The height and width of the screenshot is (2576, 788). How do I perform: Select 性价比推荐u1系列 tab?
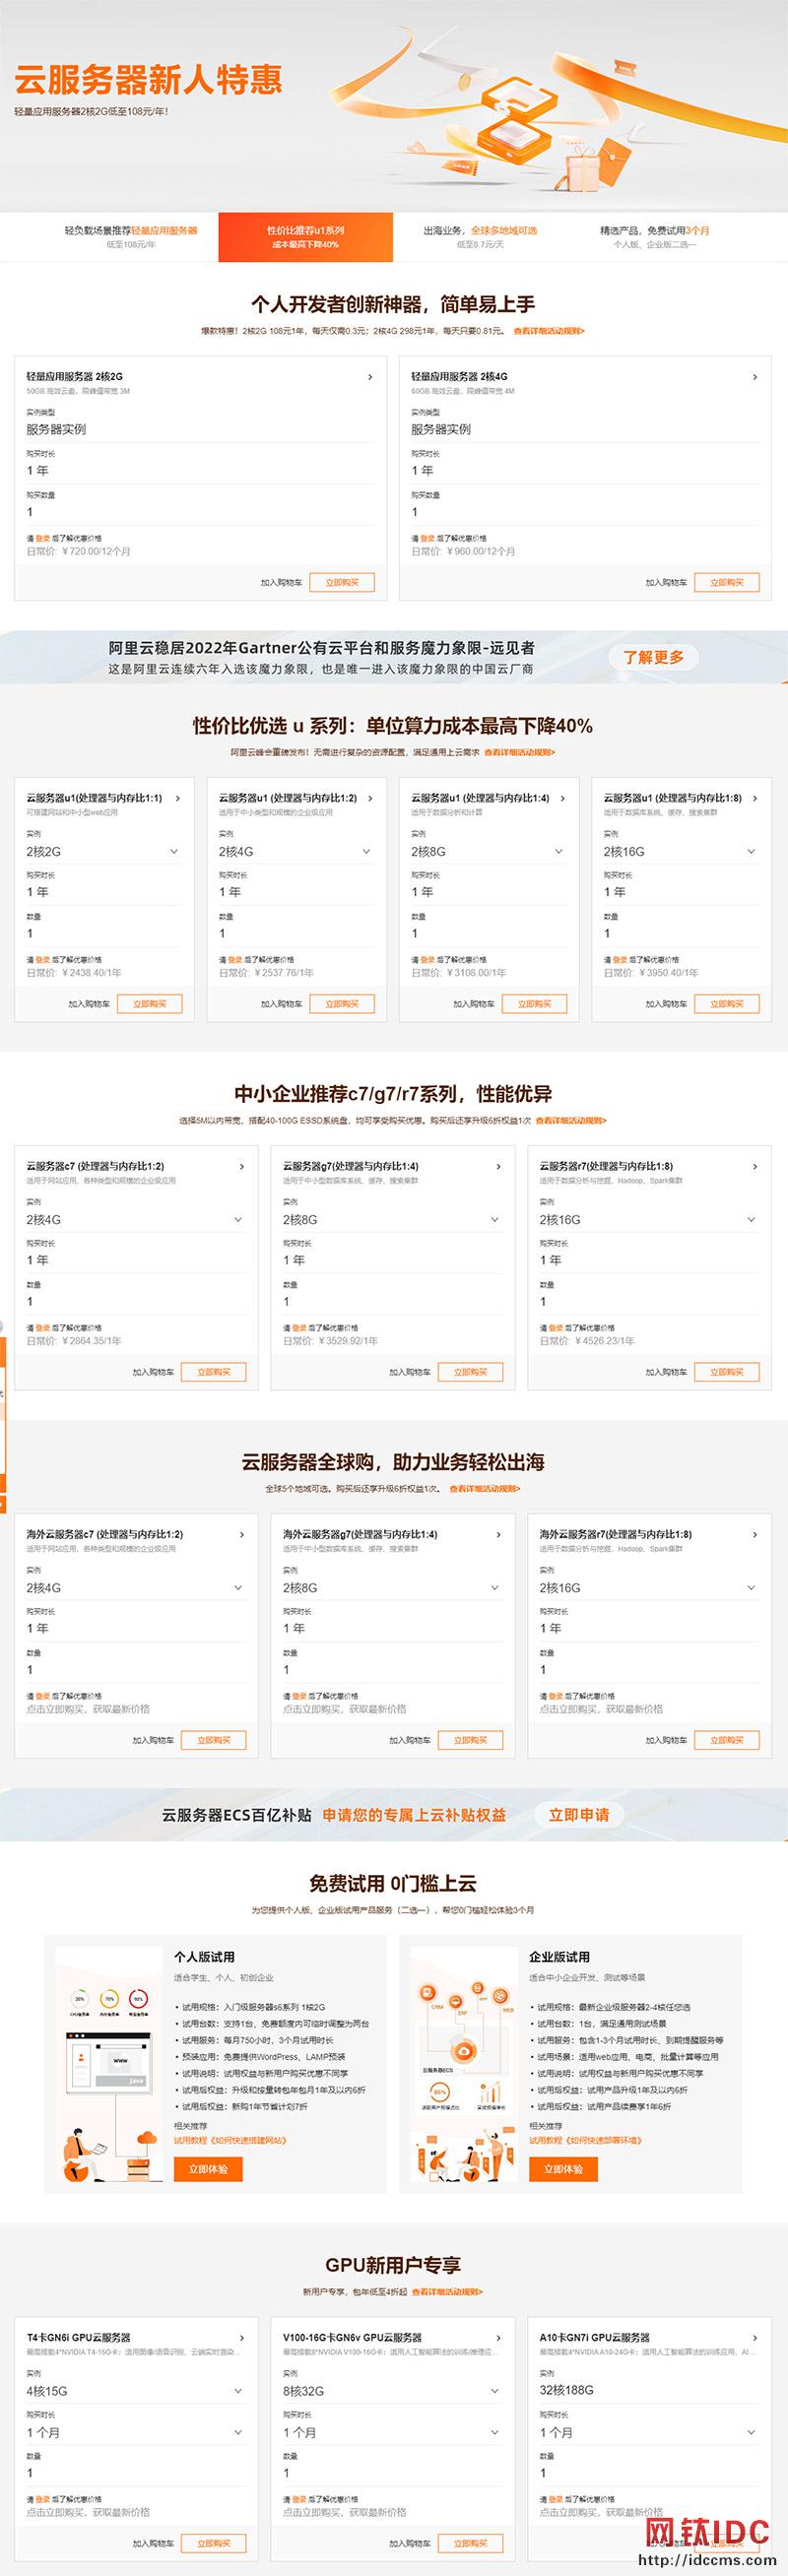[306, 236]
